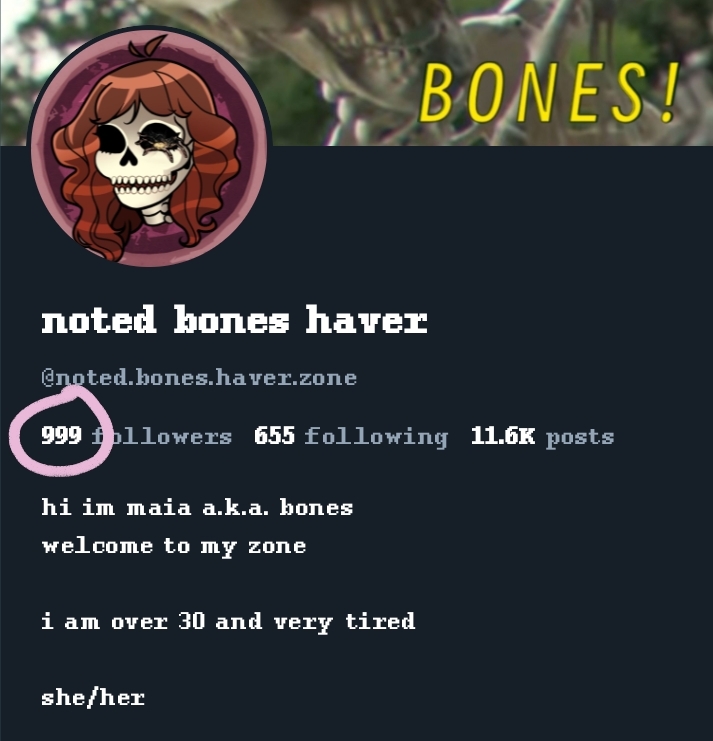The height and width of the screenshot is (741, 713).
Task: Click the hair sprout atop the avatar
Action: 147,45
